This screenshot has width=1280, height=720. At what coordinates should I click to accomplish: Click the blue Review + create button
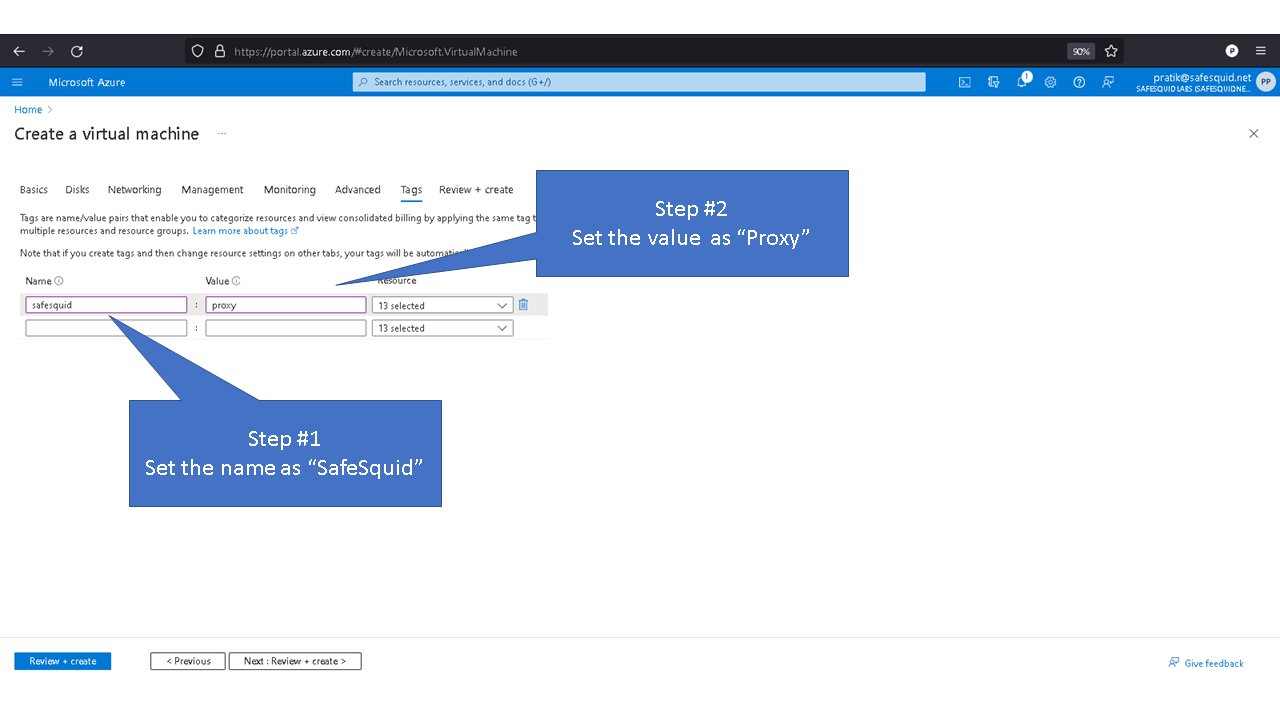tap(62, 661)
